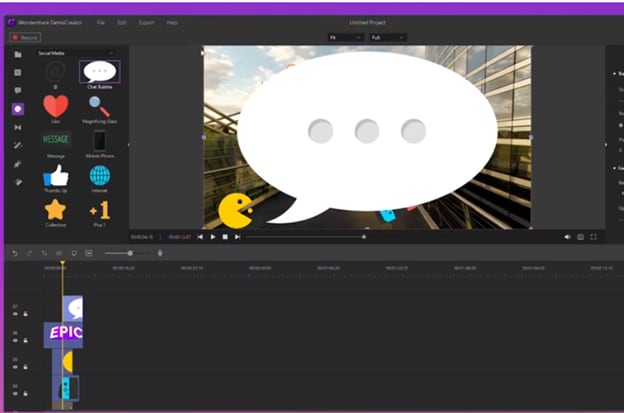Image resolution: width=624 pixels, height=413 pixels.
Task: Toggle lock on track 05
Action: point(25,367)
